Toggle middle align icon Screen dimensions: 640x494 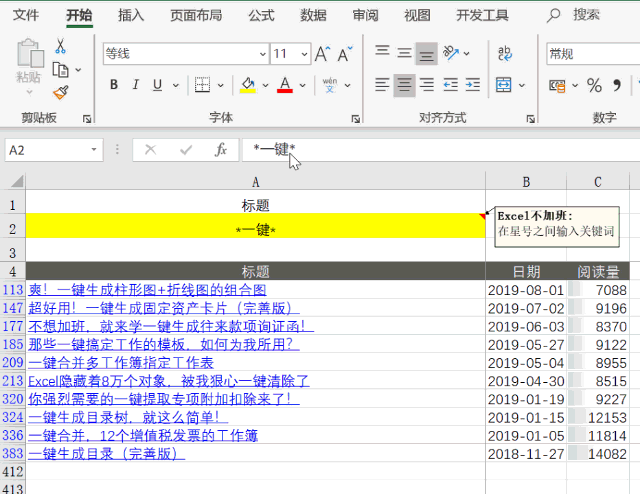tap(404, 53)
